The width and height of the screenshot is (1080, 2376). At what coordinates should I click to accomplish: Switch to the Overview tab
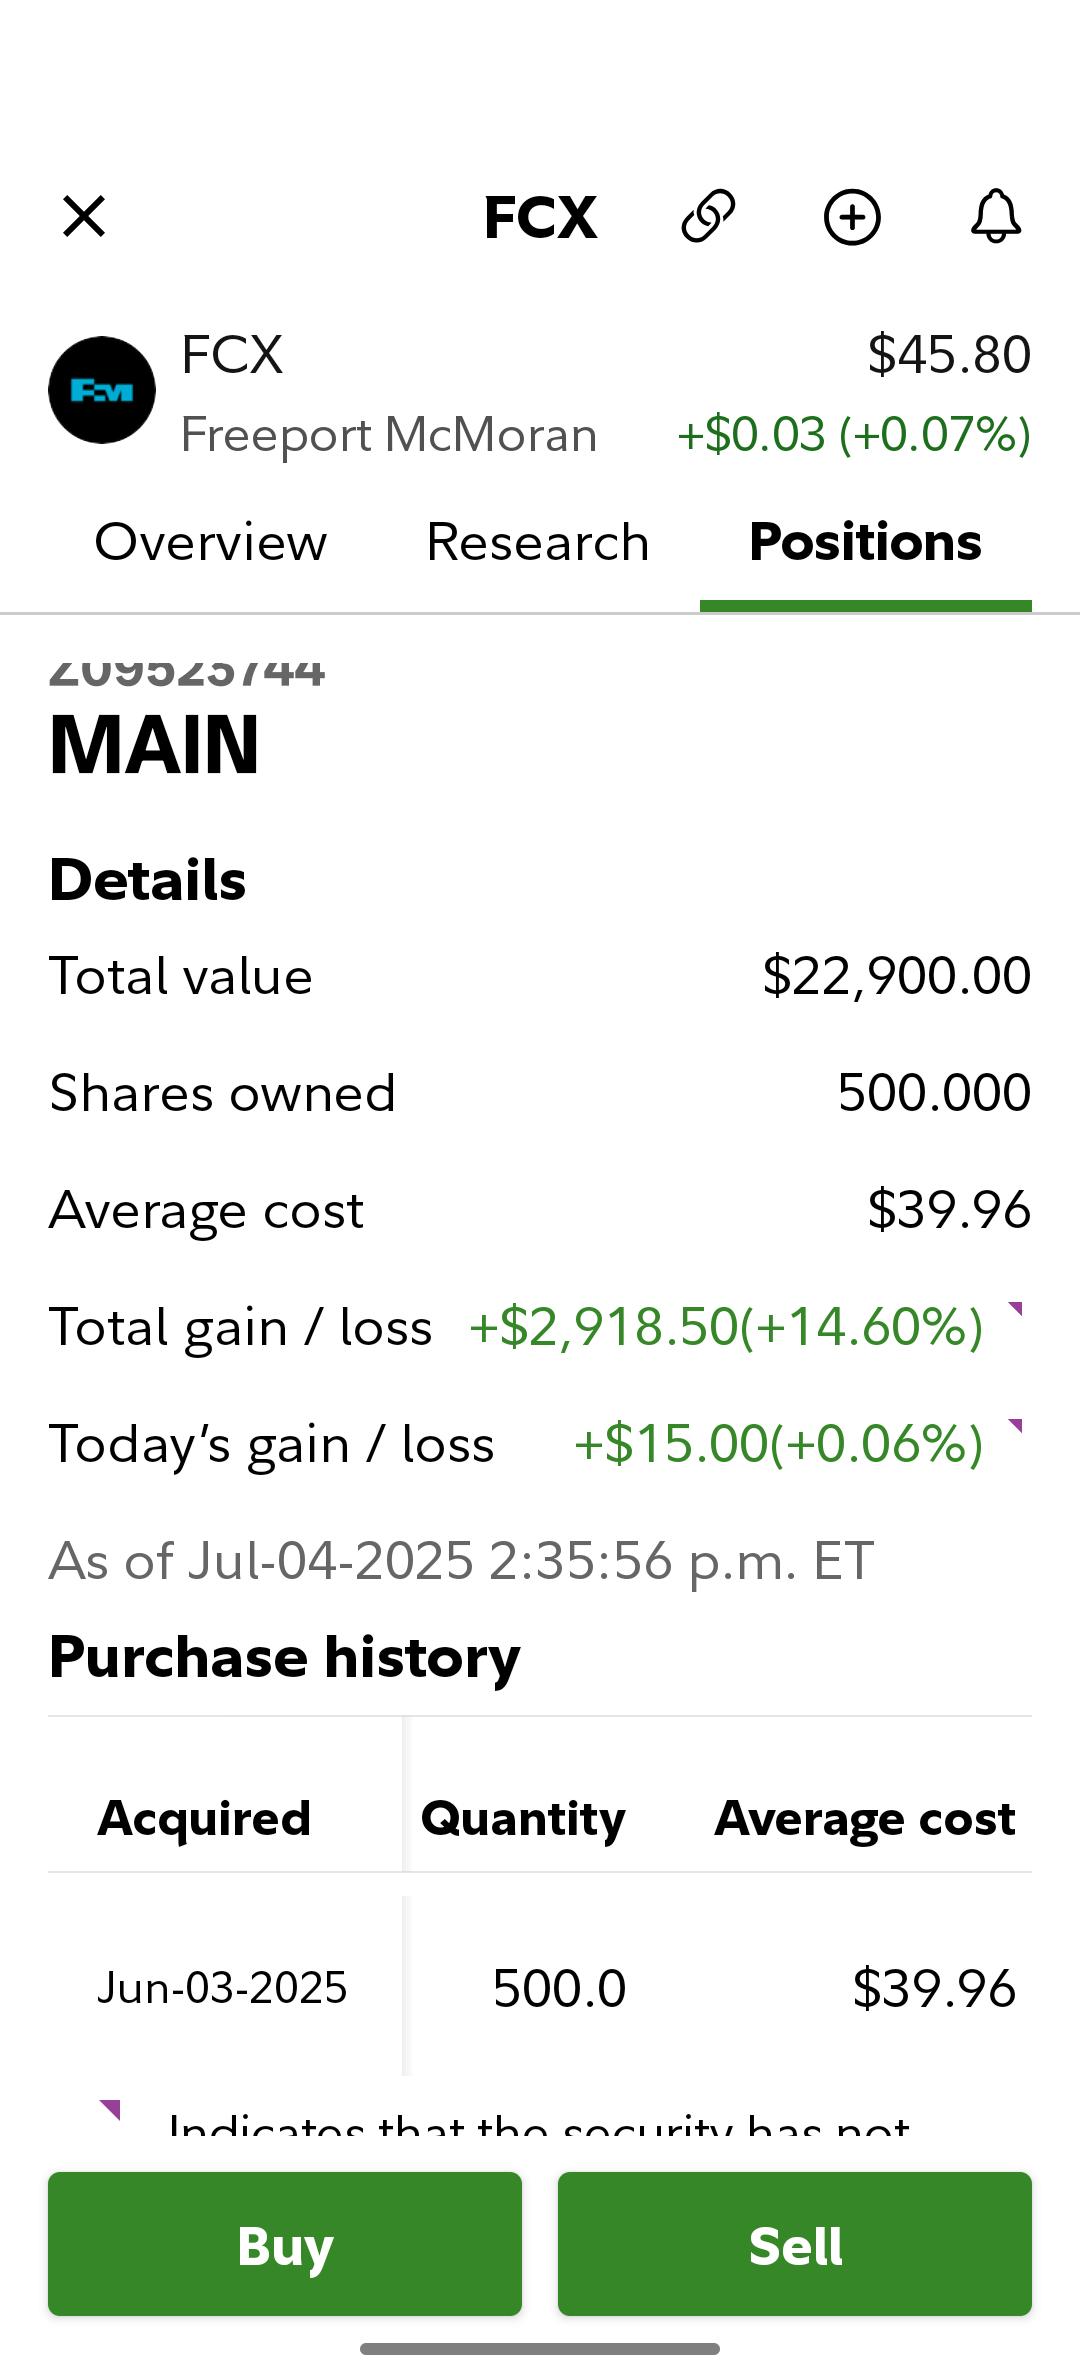coord(211,542)
